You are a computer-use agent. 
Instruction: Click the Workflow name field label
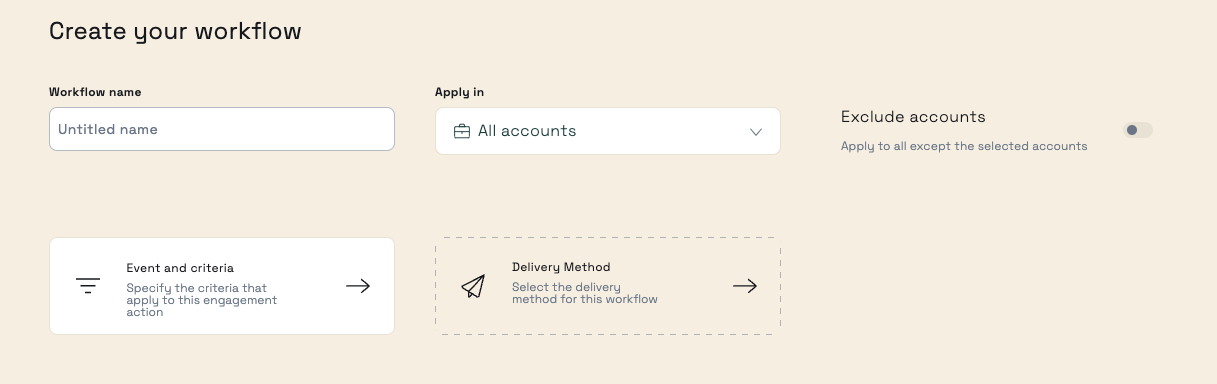[x=95, y=92]
